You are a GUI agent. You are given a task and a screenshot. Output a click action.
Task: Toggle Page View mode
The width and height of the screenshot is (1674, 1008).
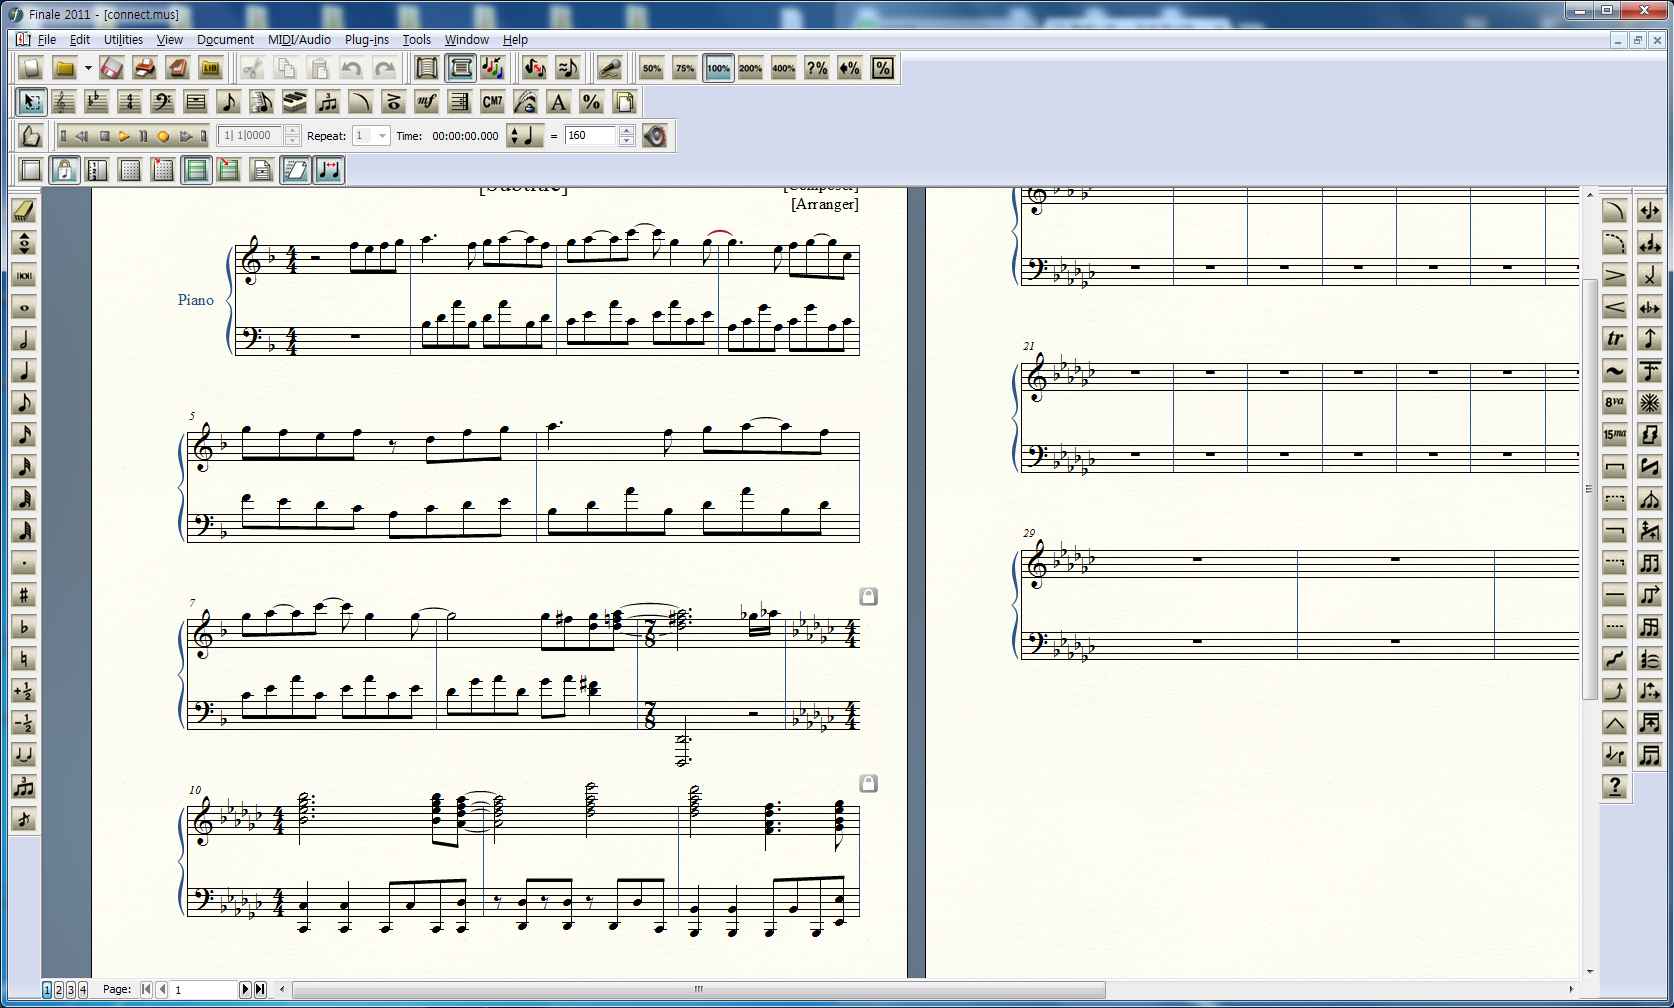461,68
